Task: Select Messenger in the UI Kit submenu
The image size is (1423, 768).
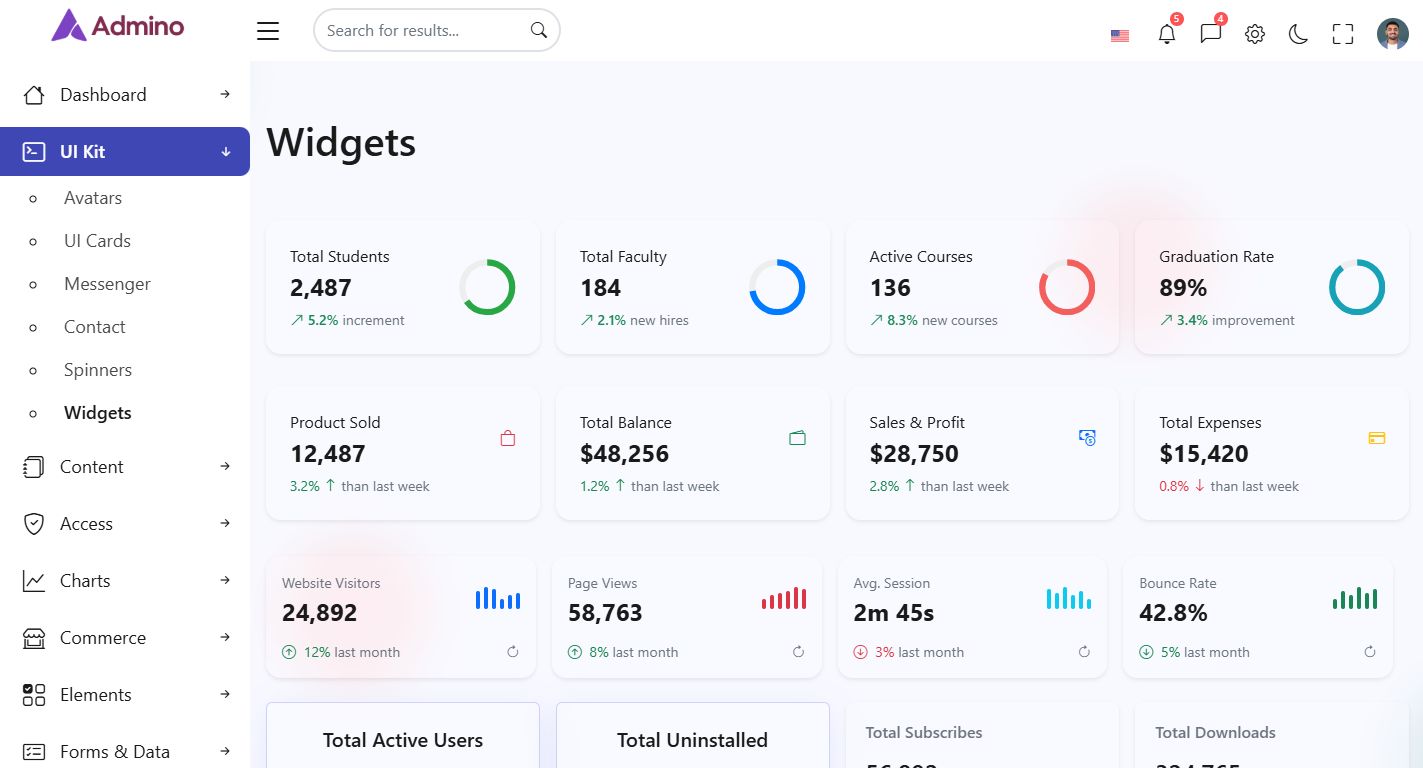Action: [107, 284]
